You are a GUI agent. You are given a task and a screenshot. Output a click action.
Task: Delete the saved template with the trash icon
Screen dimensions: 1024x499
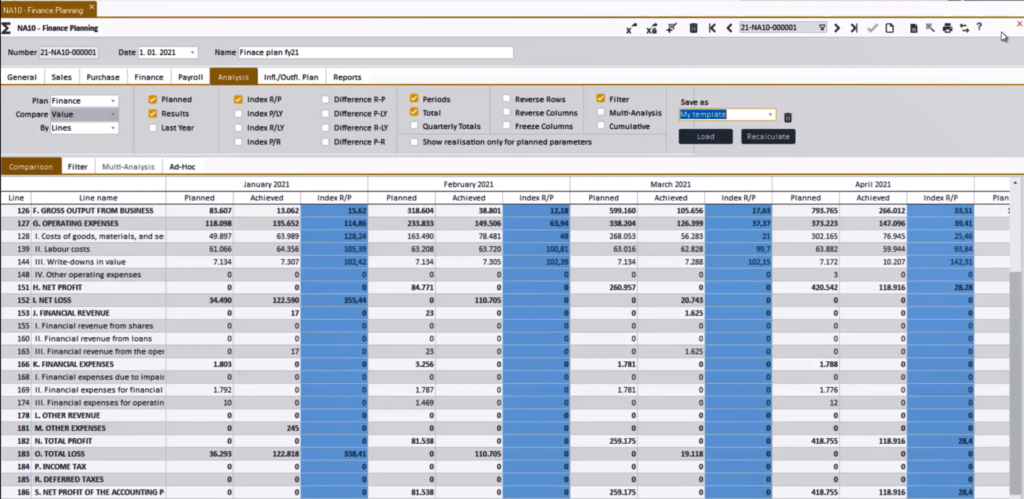click(x=787, y=117)
